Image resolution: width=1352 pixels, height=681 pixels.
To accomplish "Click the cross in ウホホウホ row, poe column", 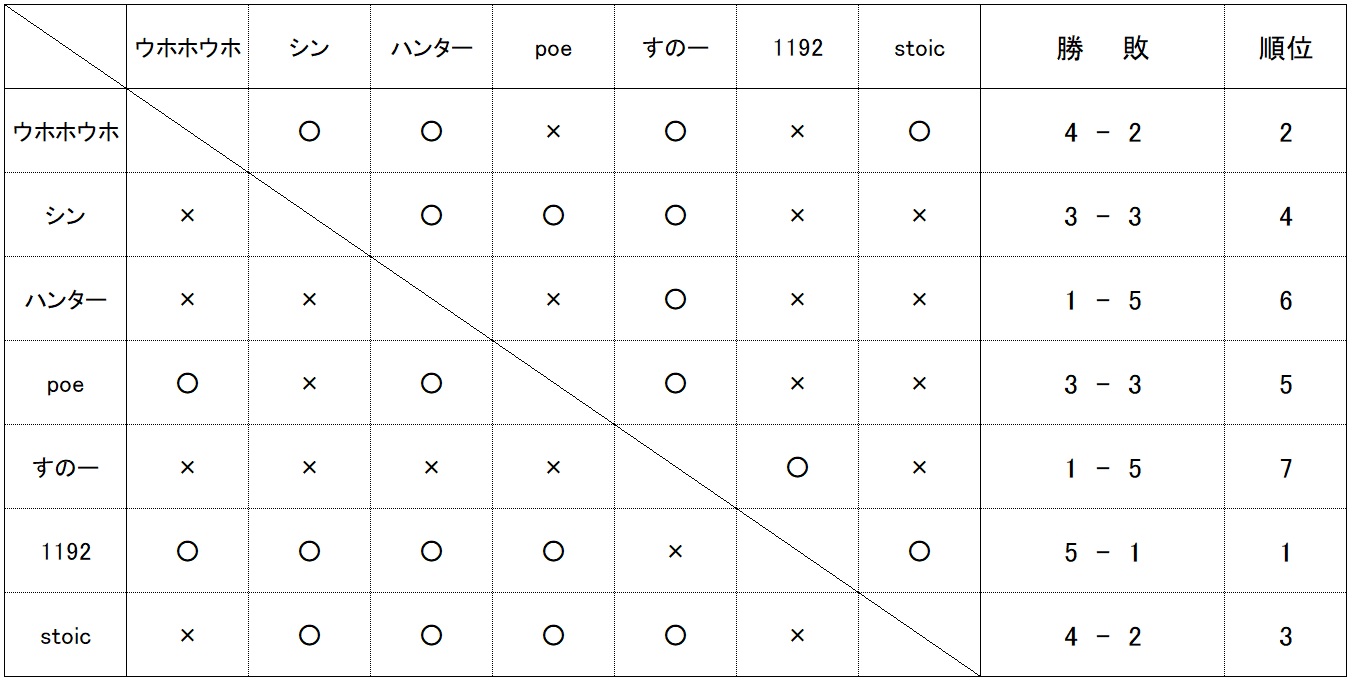I will coord(553,132).
